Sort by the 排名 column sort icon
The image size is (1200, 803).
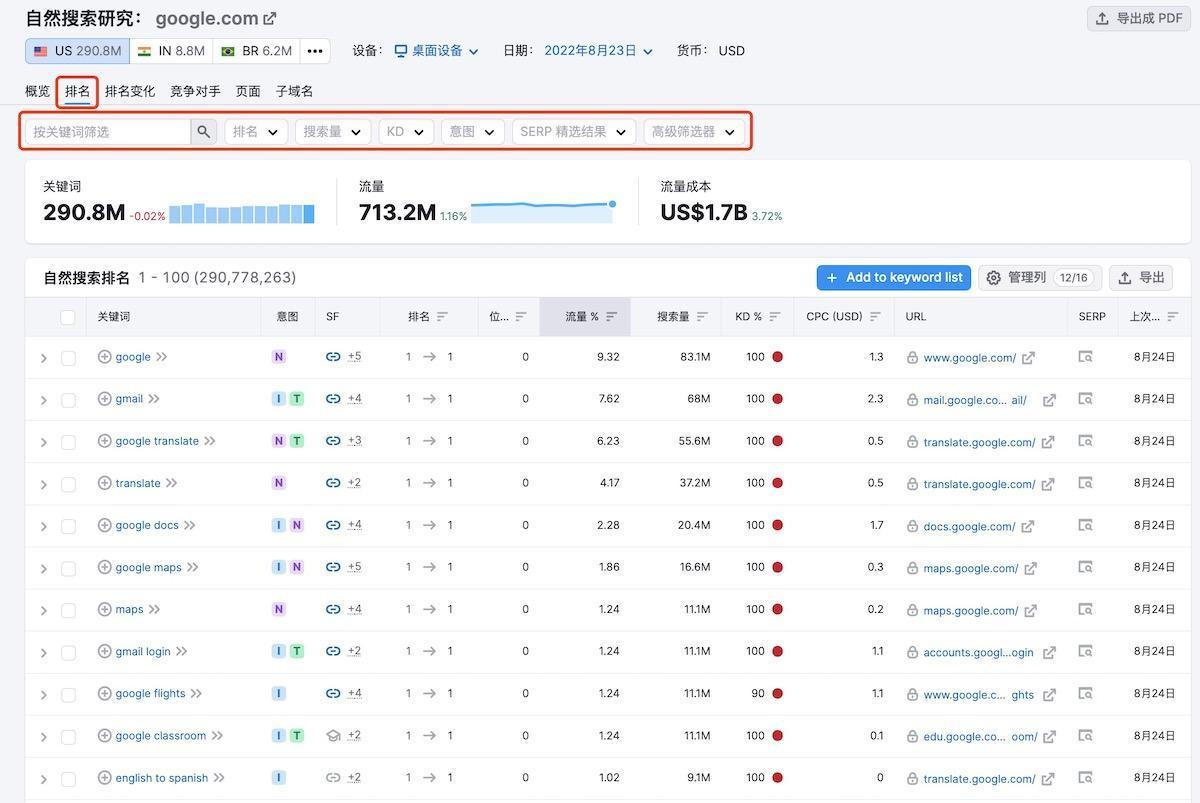[x=442, y=317]
